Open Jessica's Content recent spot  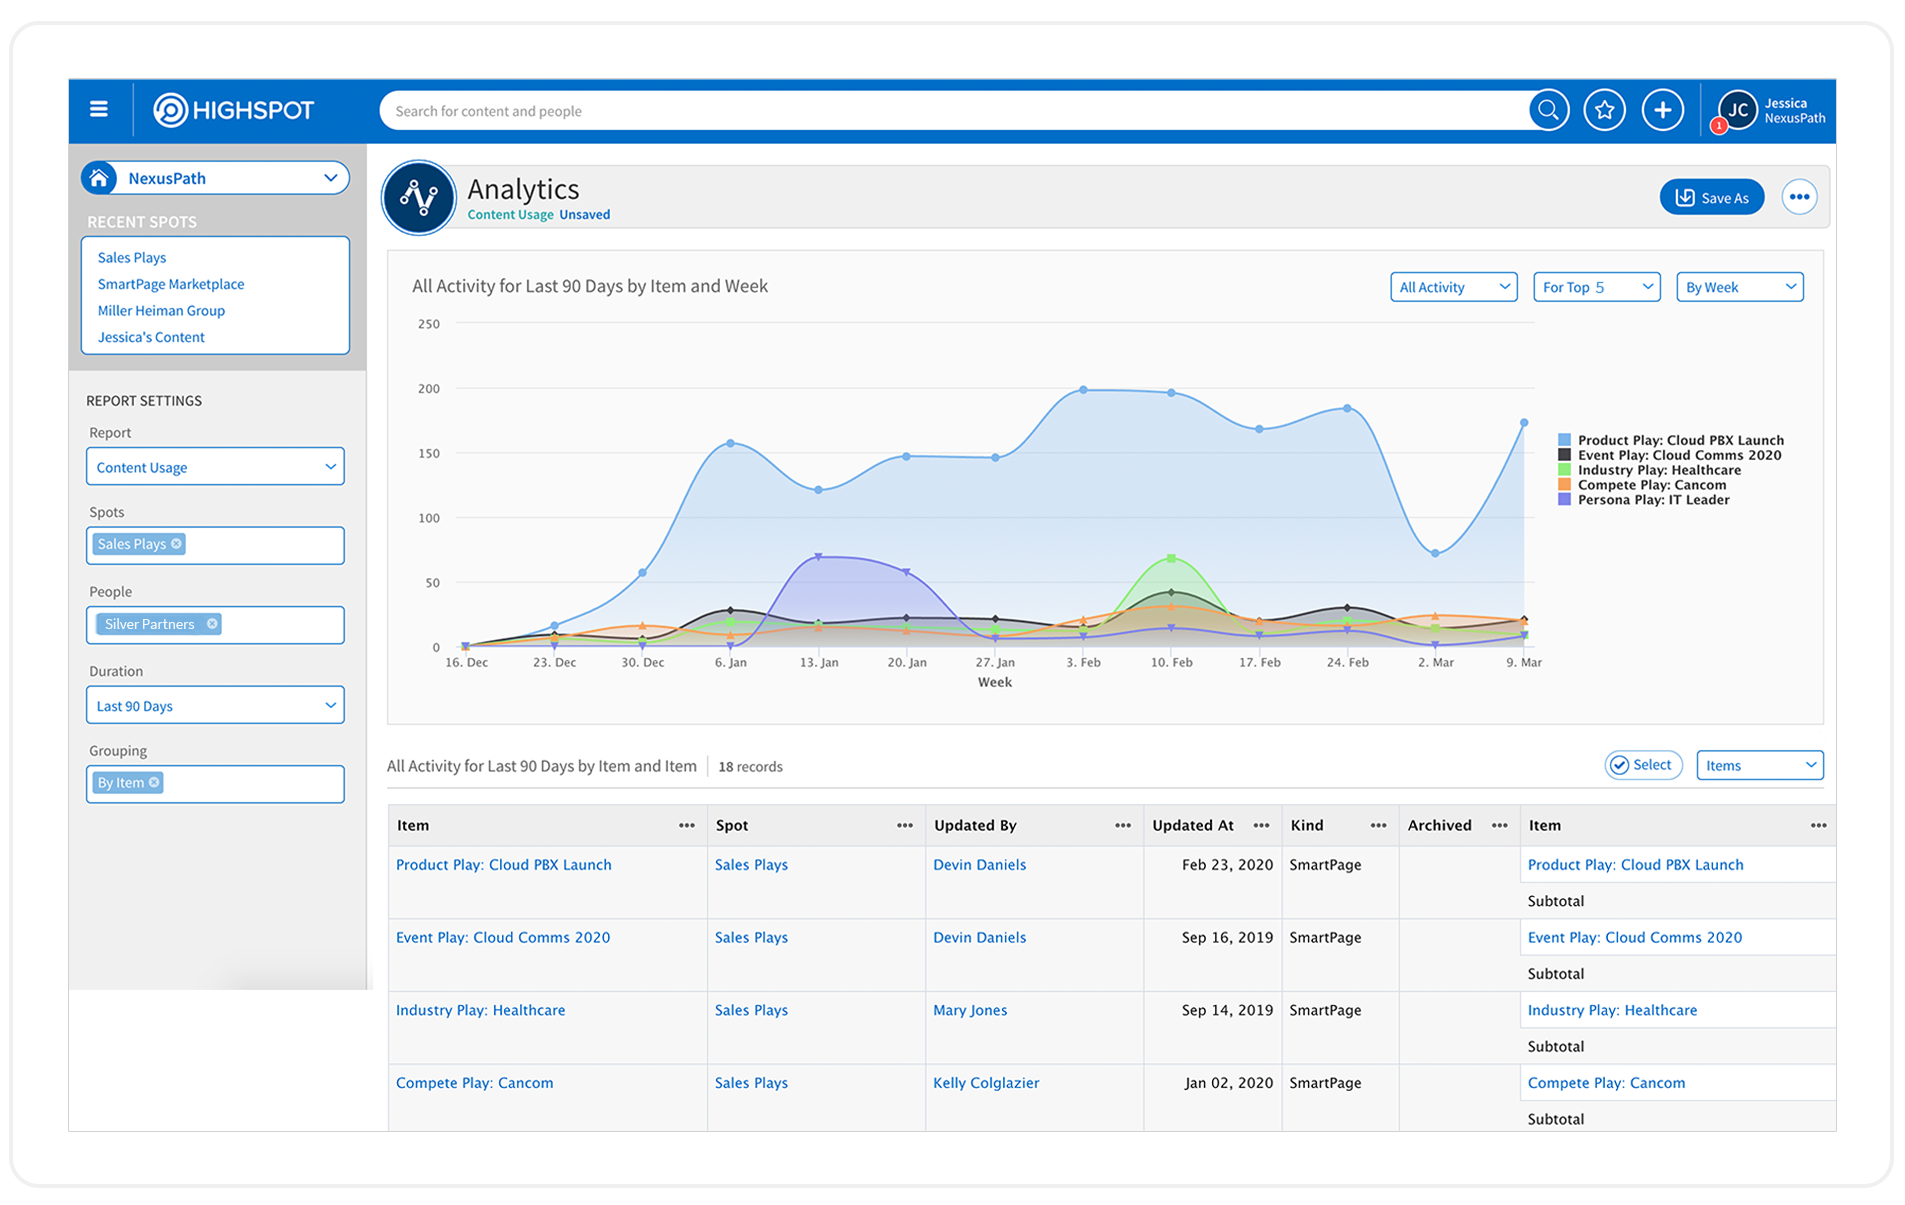point(151,337)
